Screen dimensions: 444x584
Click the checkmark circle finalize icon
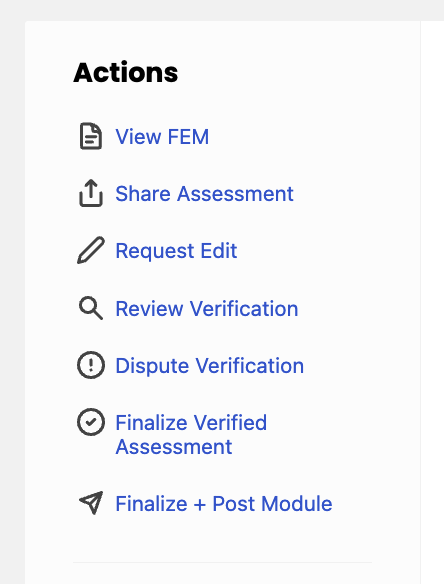pos(91,422)
